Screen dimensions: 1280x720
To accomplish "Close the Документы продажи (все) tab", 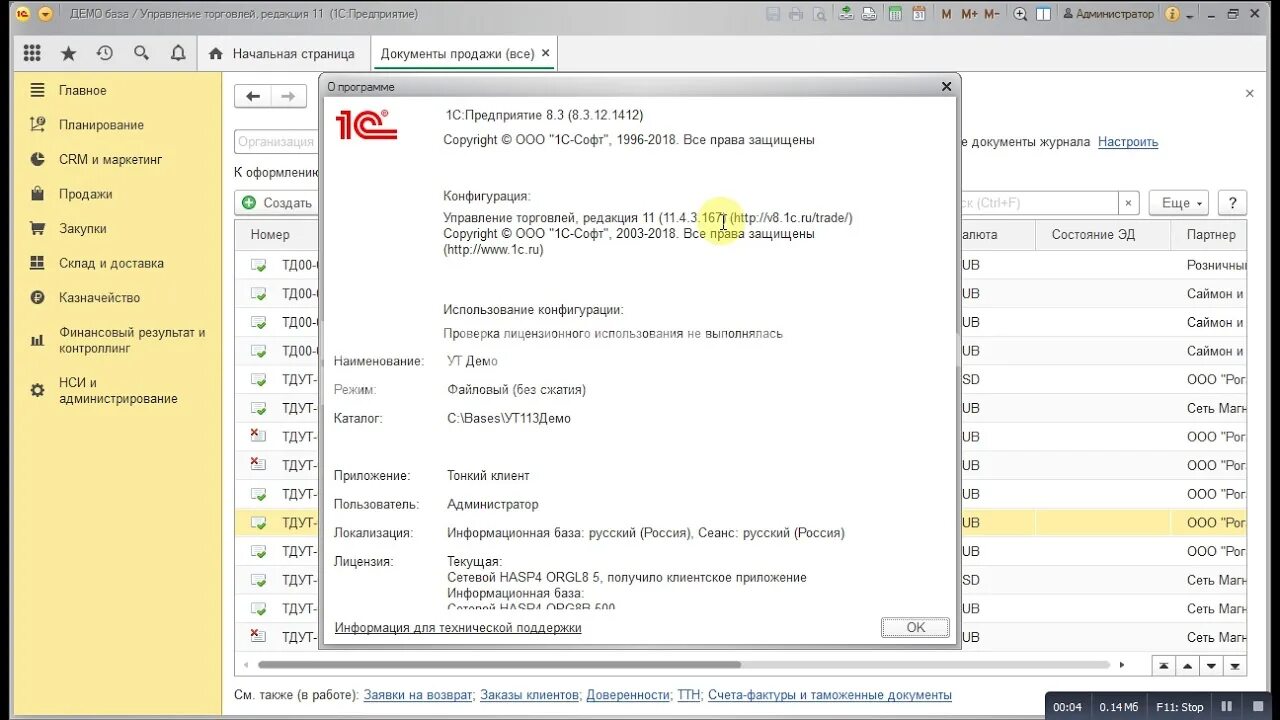I will [x=545, y=54].
